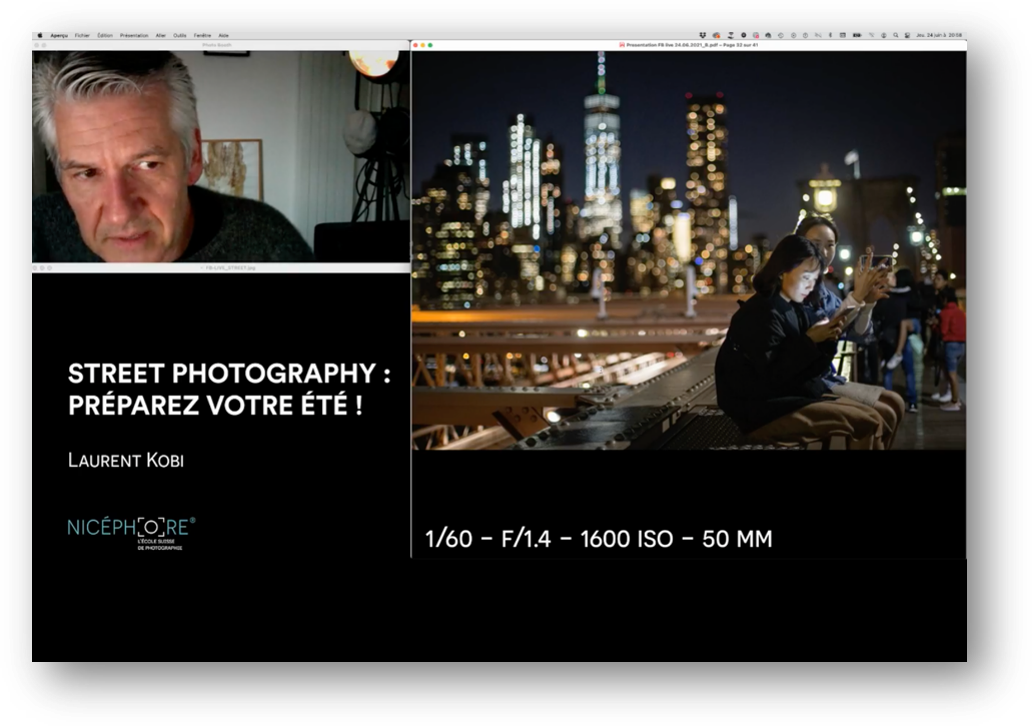Viewport: 1032px width, 727px height.
Task: Open the Aller menu
Action: coord(161,35)
